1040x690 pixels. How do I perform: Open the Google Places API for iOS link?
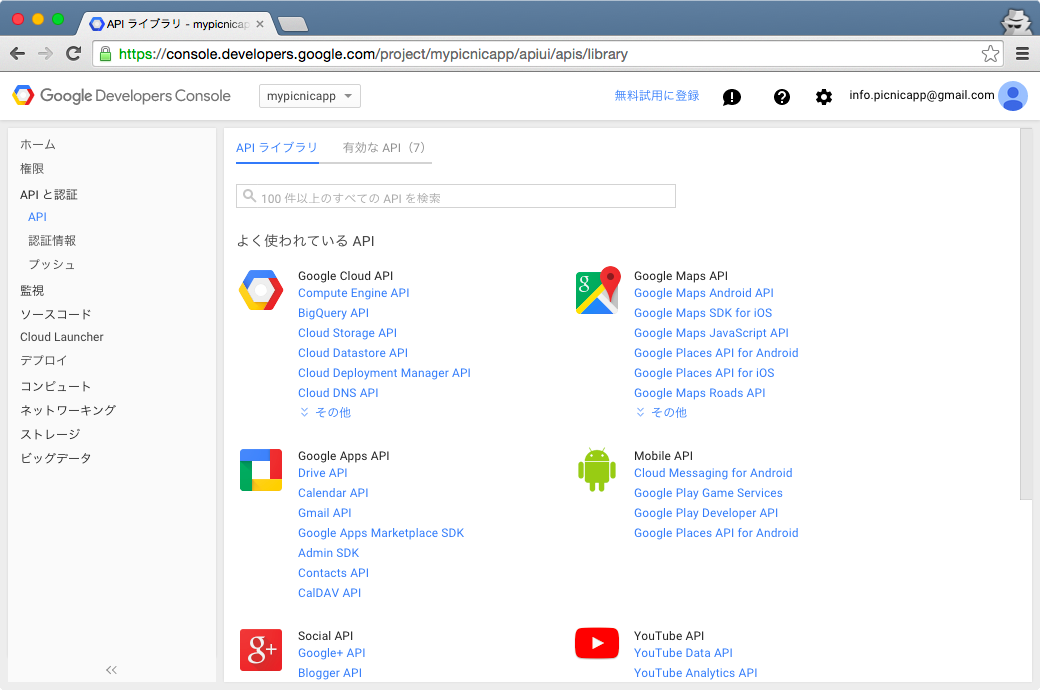click(704, 373)
